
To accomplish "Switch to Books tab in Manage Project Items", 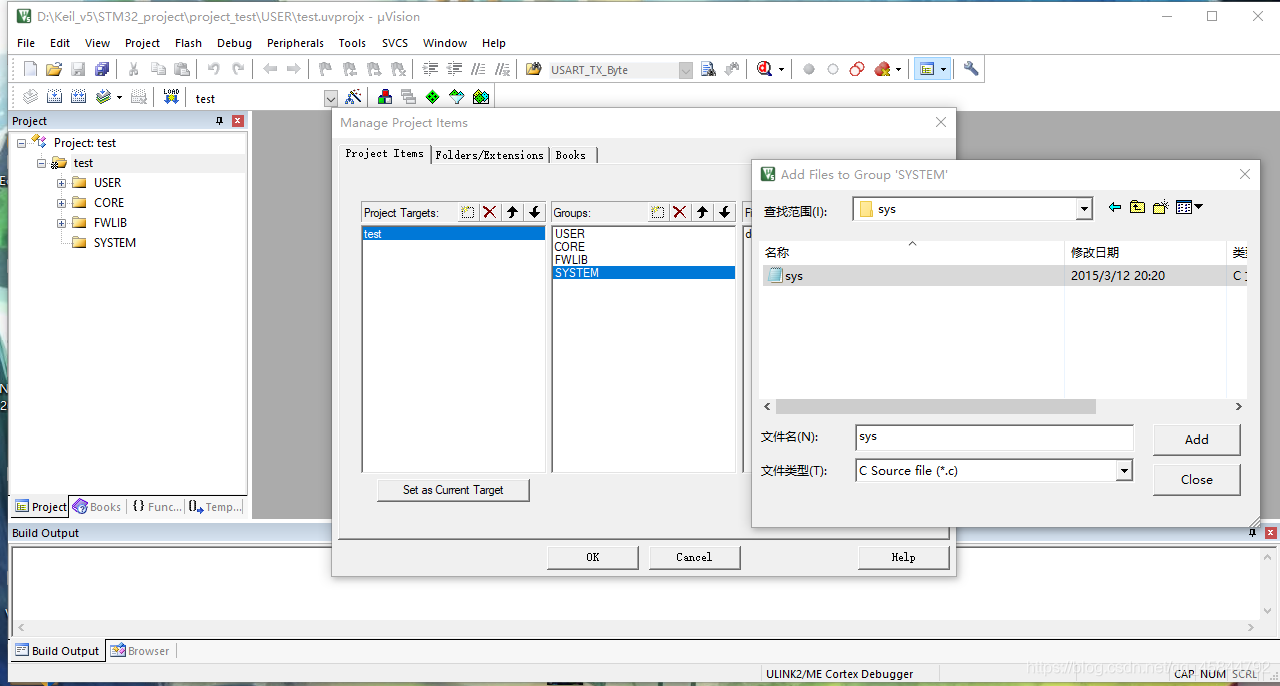I will pyautogui.click(x=571, y=155).
